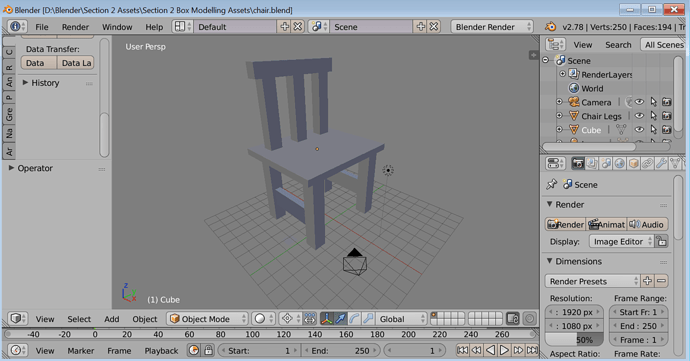
Task: Switch to the Modifiers wrench tab
Action: pos(661,164)
